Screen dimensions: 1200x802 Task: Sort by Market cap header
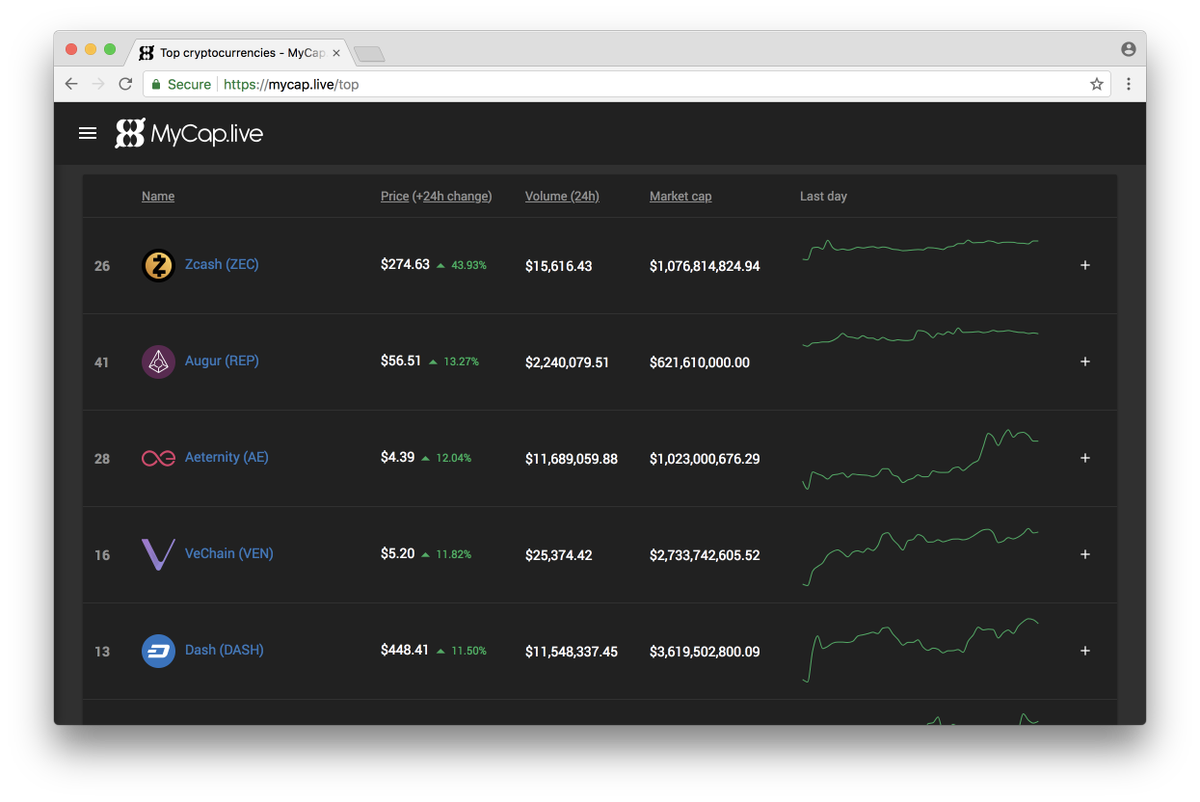pyautogui.click(x=681, y=196)
